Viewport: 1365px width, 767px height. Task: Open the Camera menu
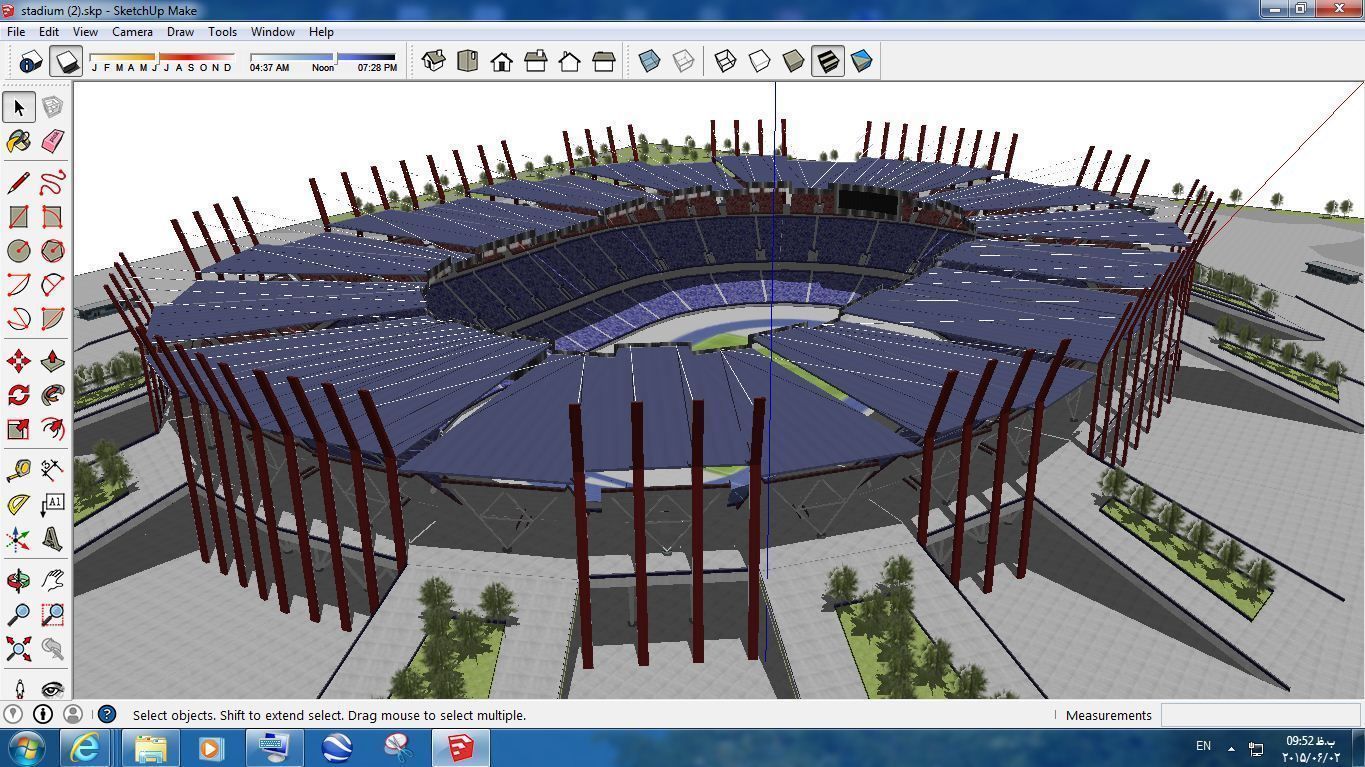click(x=132, y=32)
